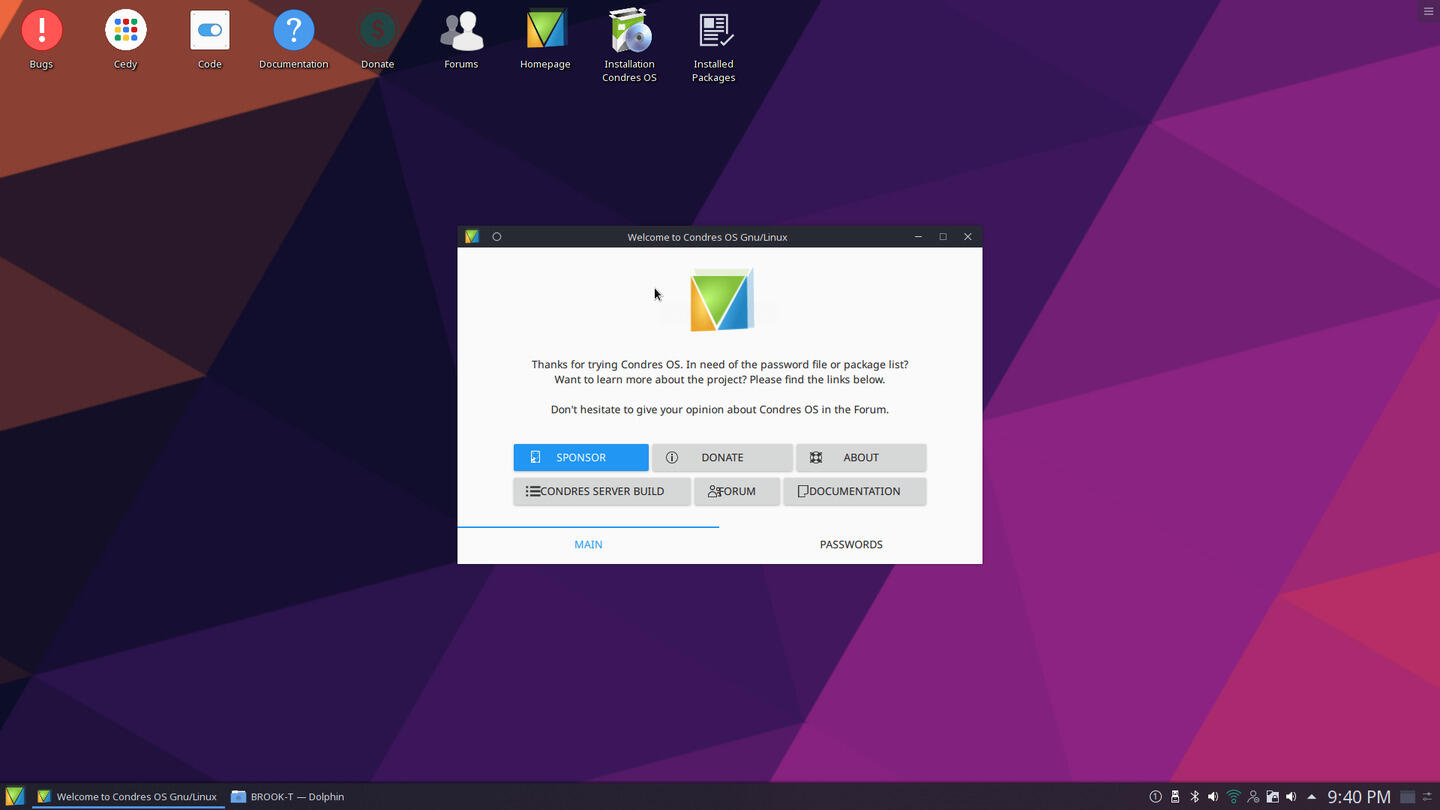Open the ABOUT button
The width and height of the screenshot is (1440, 810).
[x=861, y=457]
